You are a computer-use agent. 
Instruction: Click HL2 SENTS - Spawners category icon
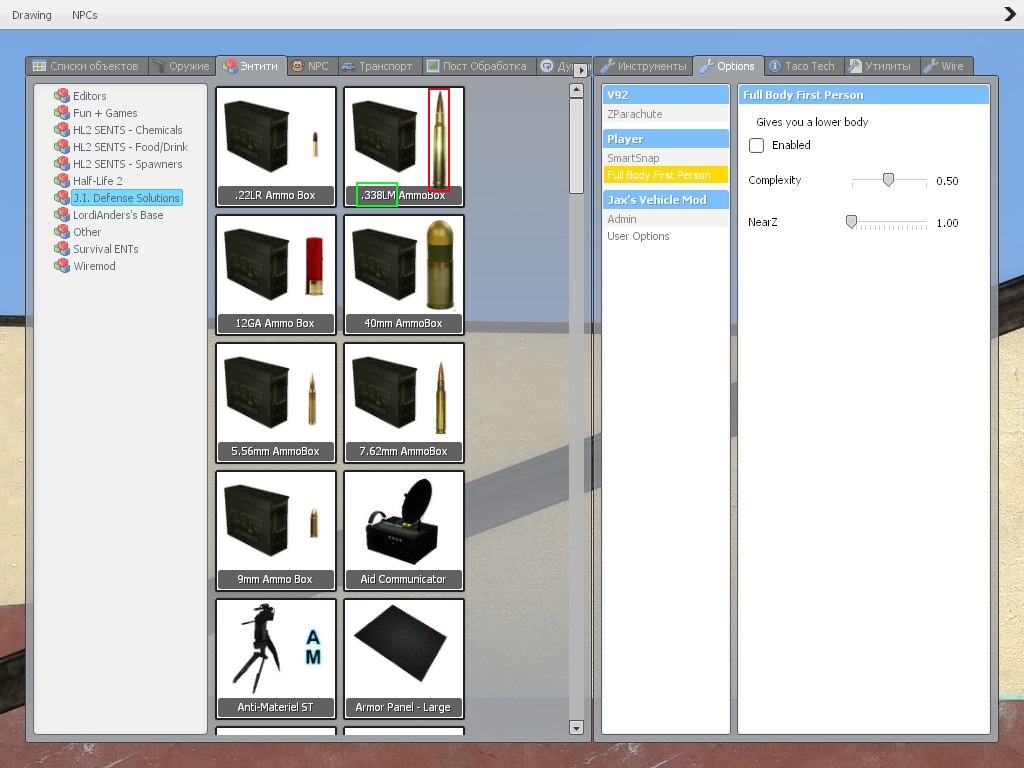point(62,164)
